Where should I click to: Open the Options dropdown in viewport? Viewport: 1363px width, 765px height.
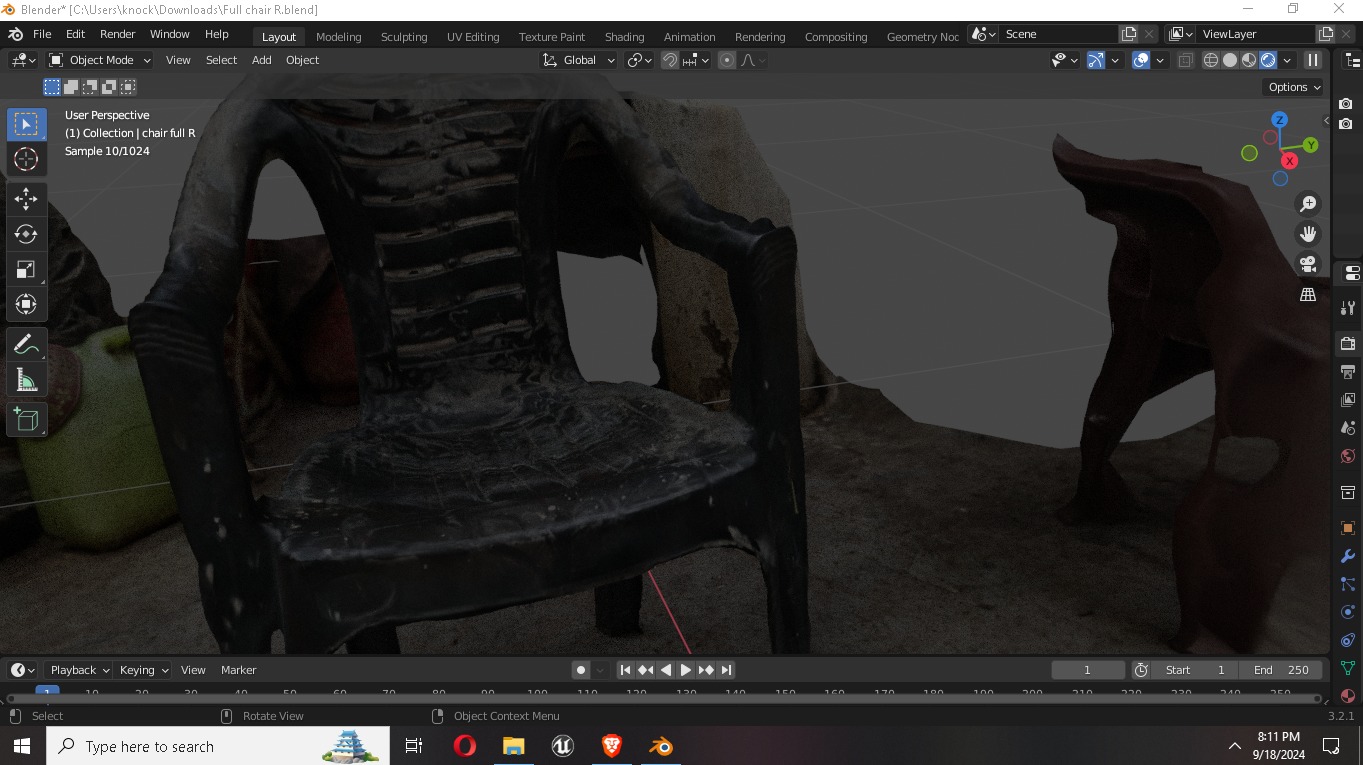coord(1294,87)
